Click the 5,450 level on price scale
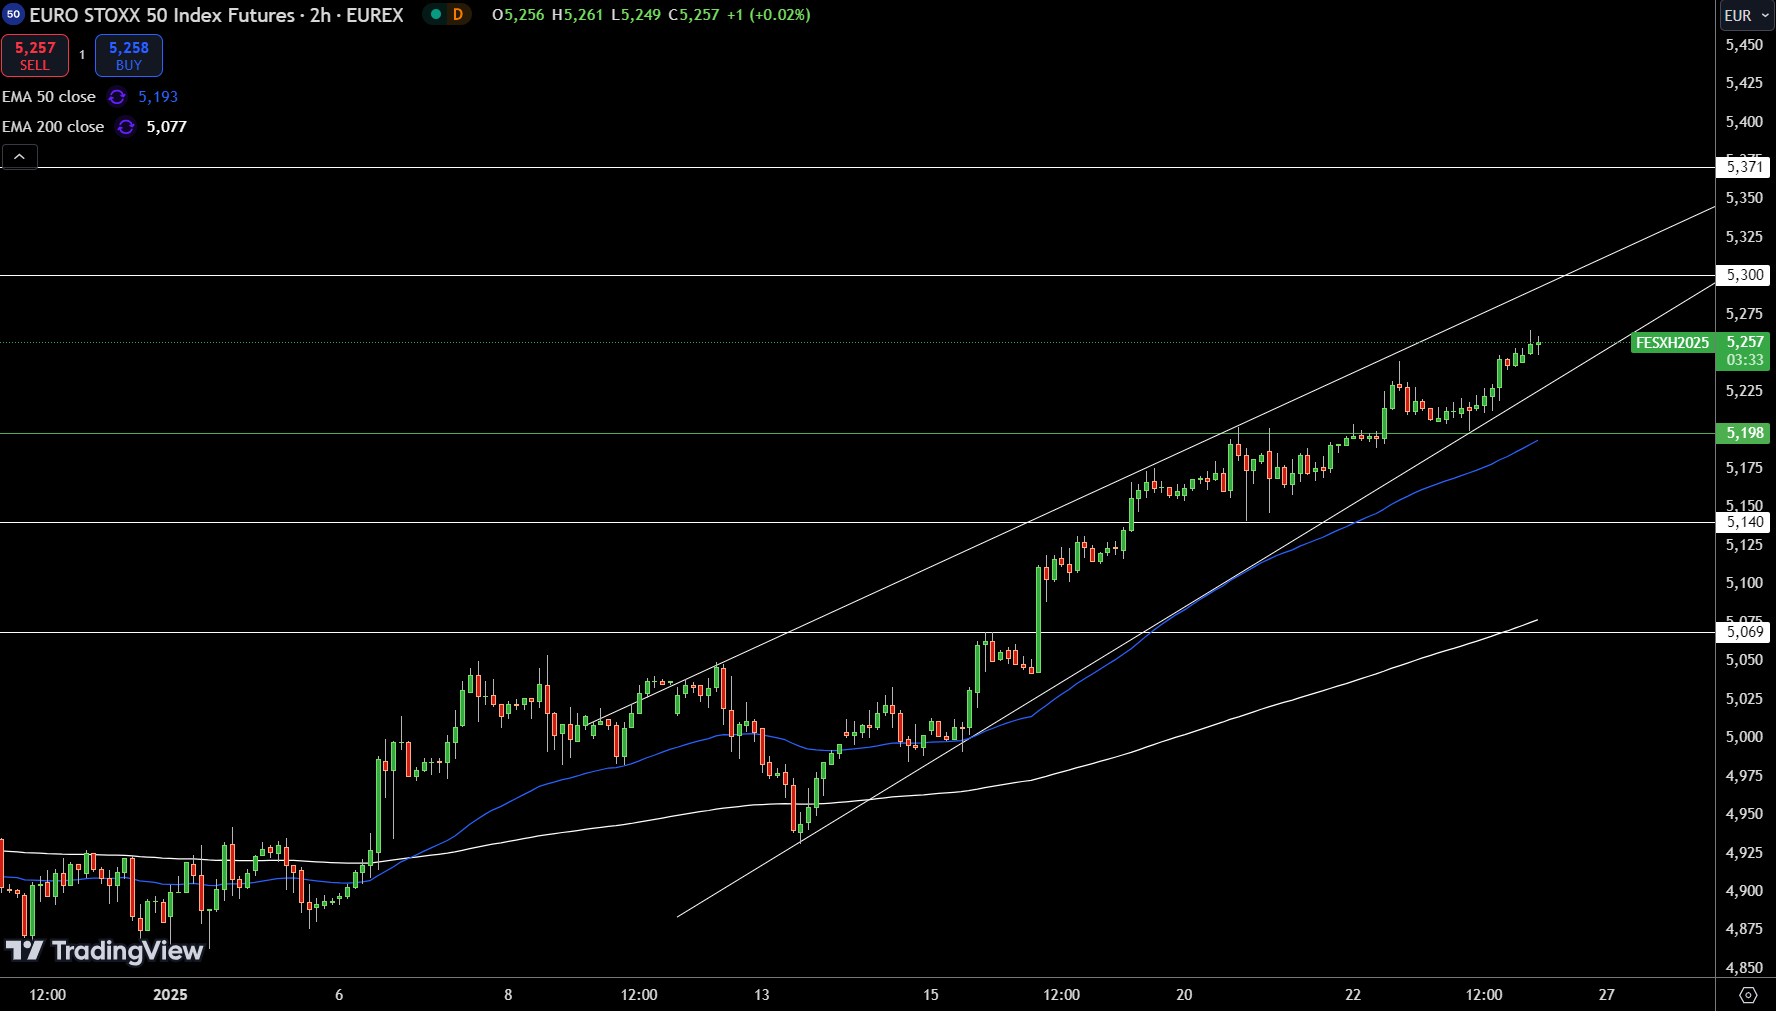Viewport: 1776px width, 1011px height. (1744, 45)
